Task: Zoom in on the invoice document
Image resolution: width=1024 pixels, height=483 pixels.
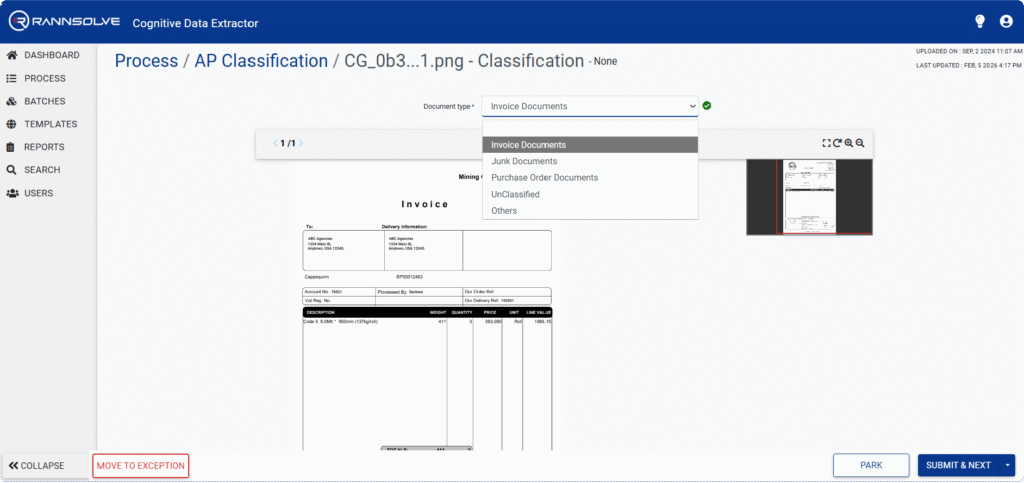Action: click(x=849, y=143)
